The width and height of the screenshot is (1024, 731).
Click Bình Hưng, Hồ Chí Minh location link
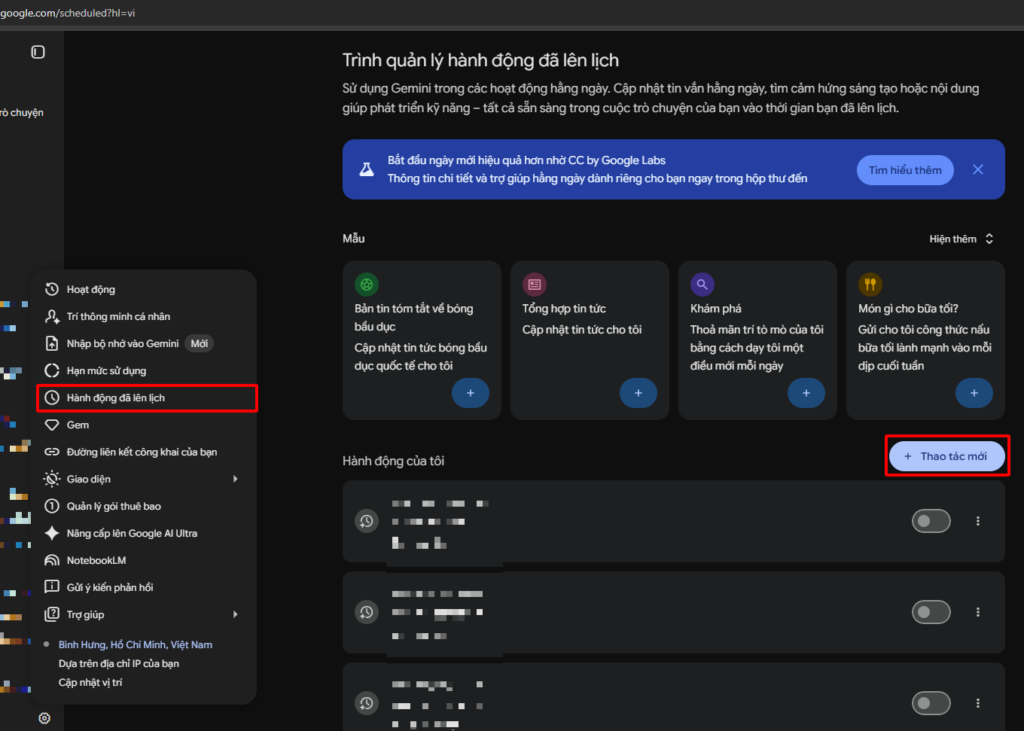(x=135, y=645)
